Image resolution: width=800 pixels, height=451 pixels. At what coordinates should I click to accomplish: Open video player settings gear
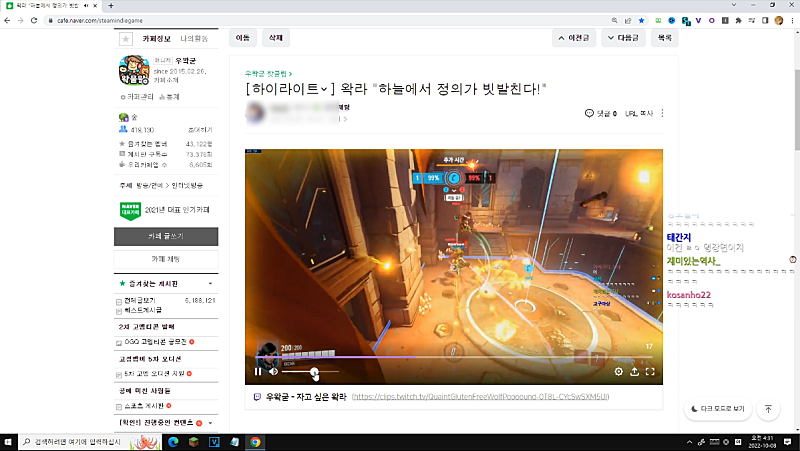coord(618,371)
